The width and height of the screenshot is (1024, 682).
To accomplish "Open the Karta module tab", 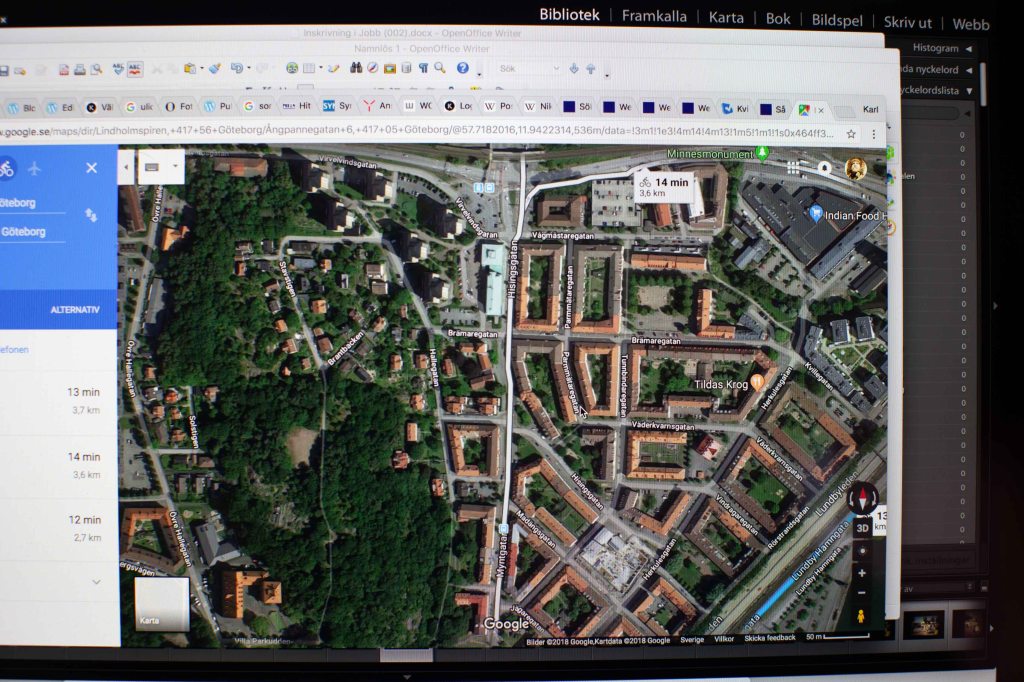I will coord(726,17).
